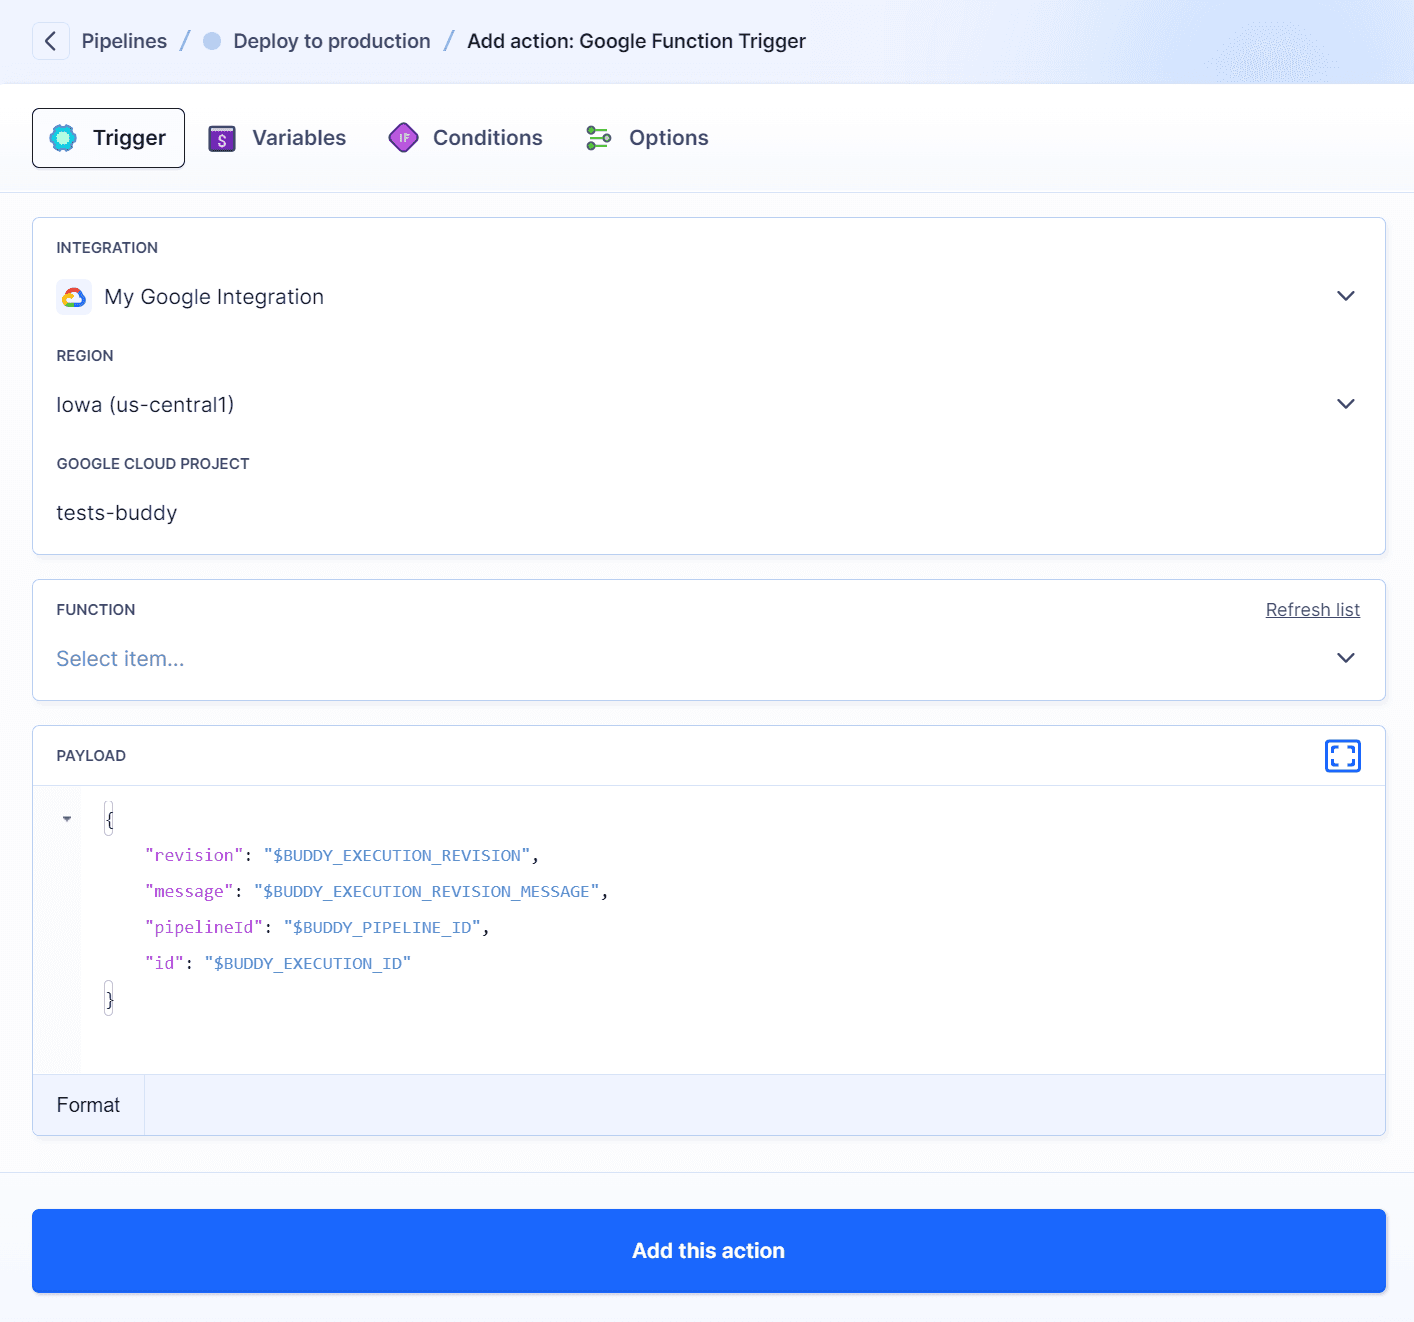
Task: Collapse the JSON payload with the fold arrow
Action: (x=67, y=818)
